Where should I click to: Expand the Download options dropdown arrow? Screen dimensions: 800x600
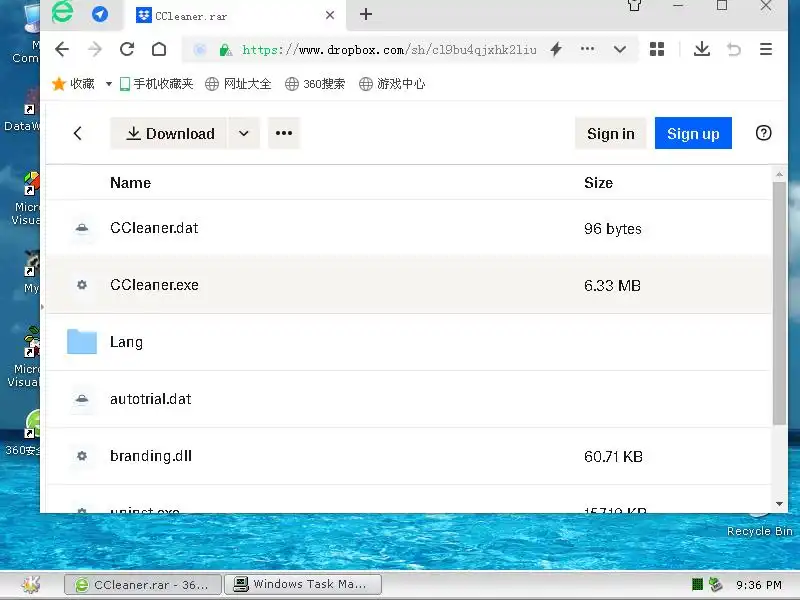(244, 133)
